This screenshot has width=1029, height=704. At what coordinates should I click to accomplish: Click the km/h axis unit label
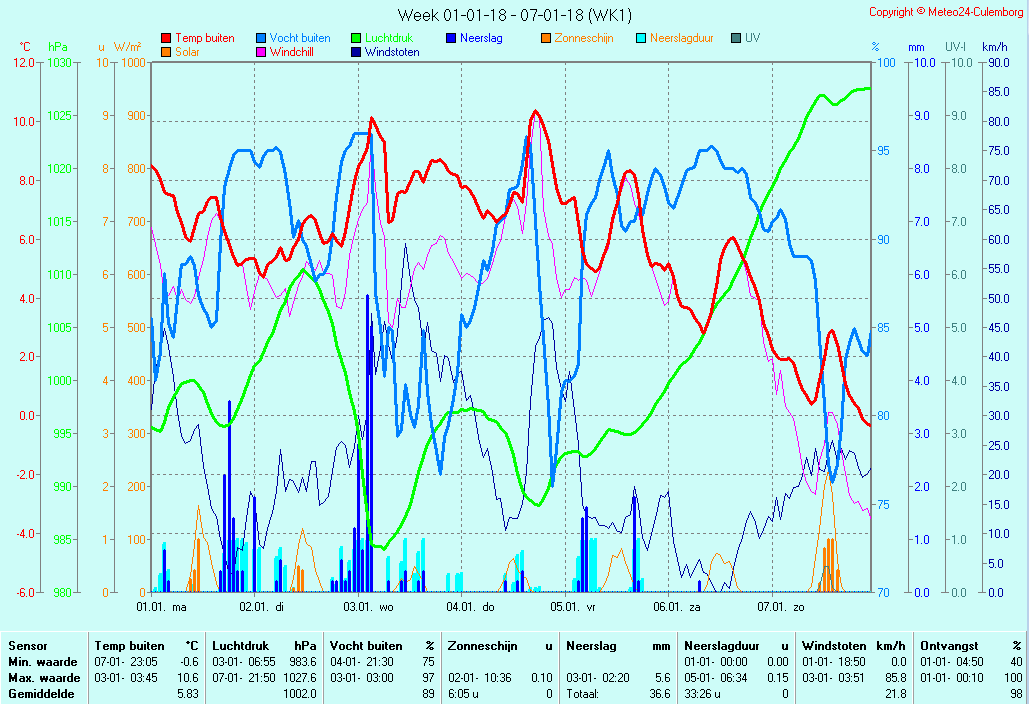coord(994,47)
